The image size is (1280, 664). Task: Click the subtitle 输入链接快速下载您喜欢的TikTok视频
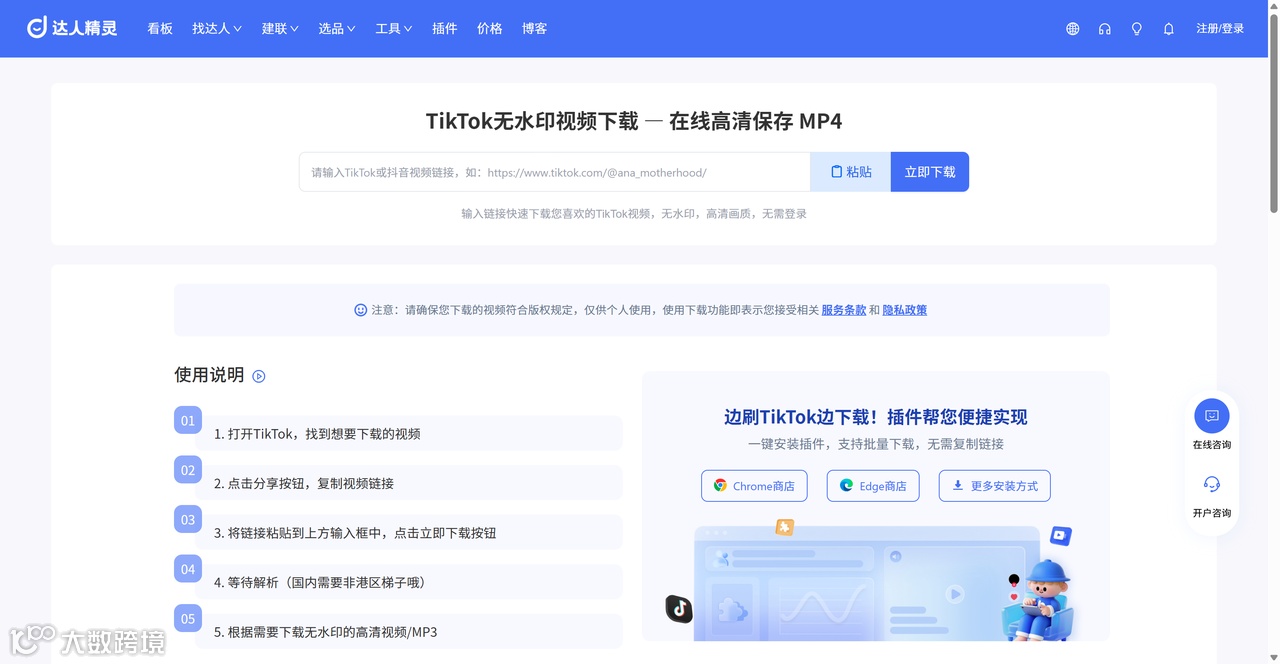tap(558, 214)
